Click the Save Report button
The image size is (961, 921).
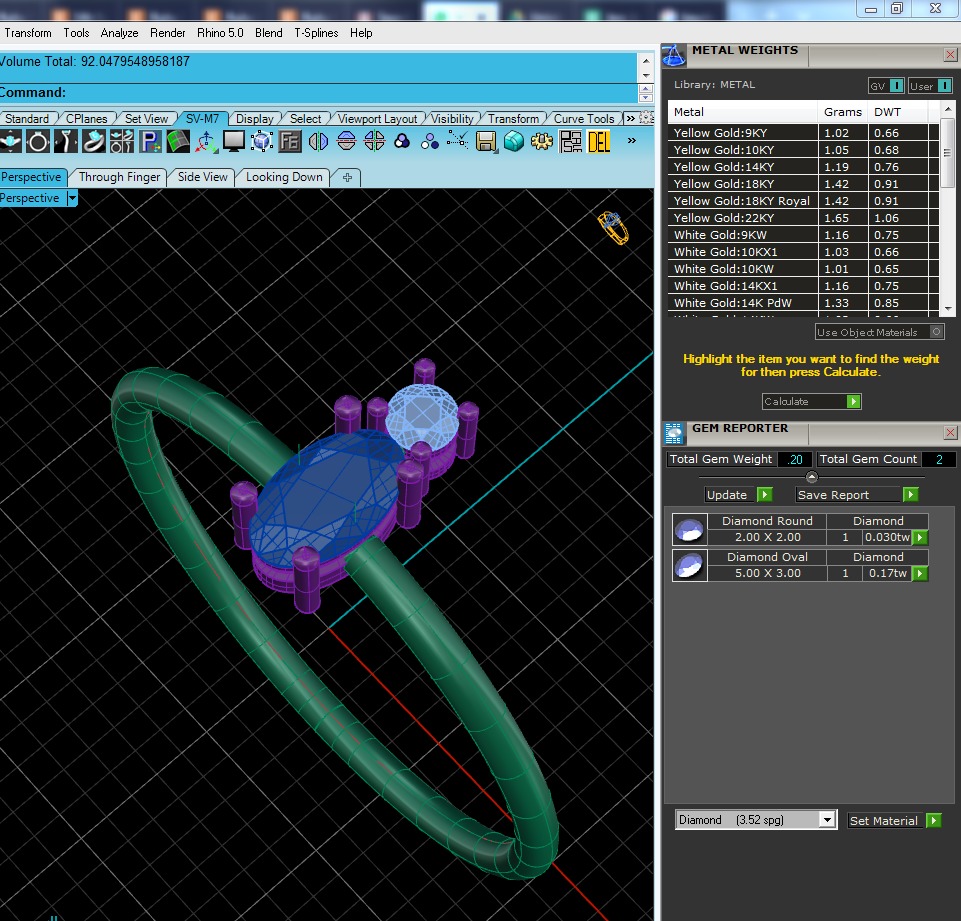tap(857, 495)
